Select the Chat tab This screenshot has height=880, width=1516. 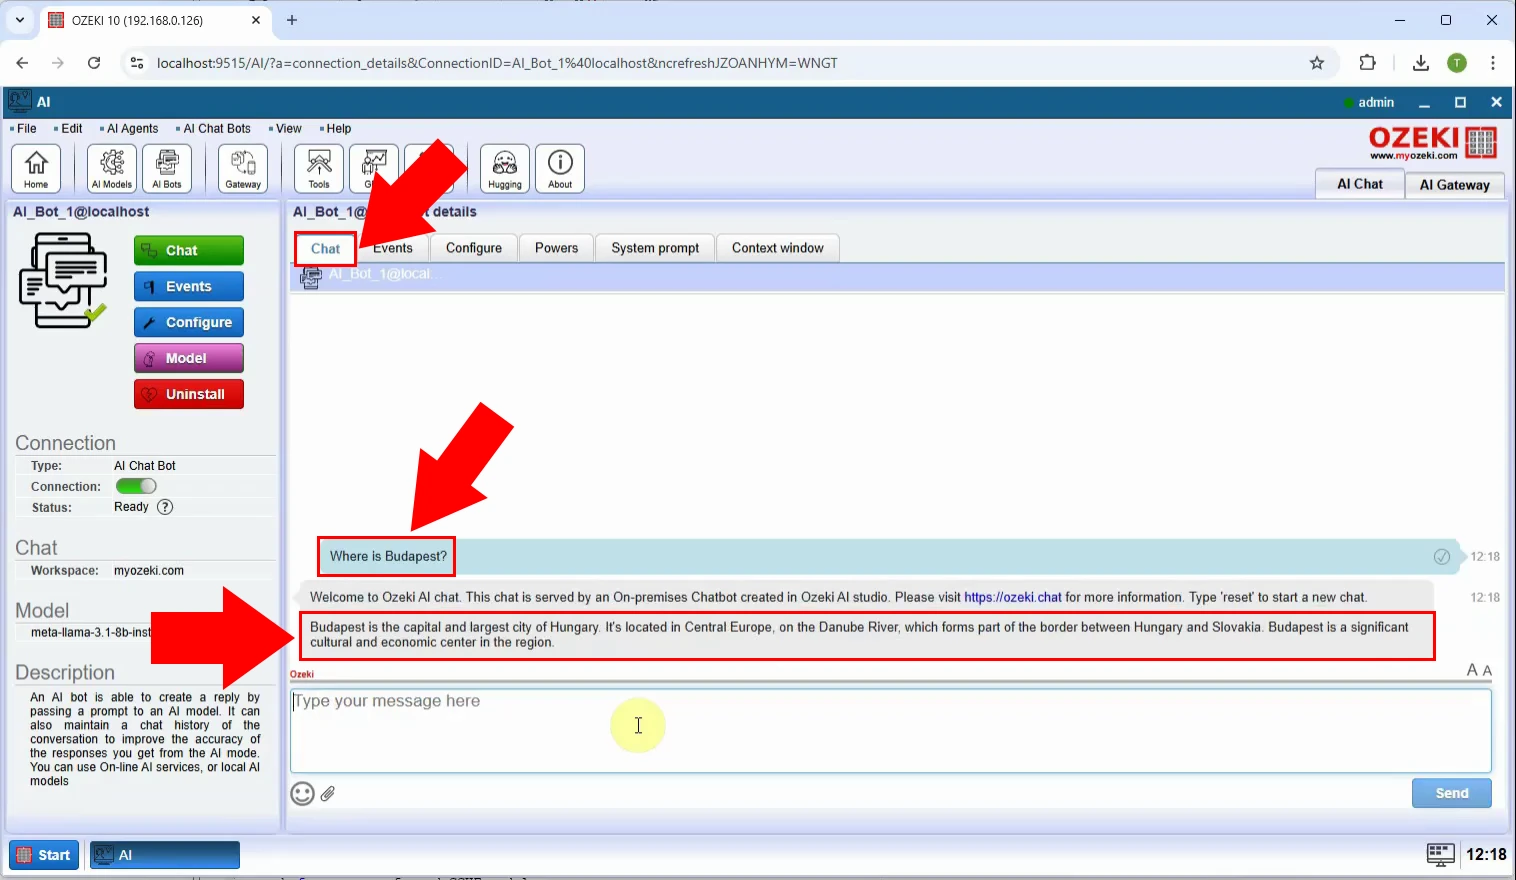pos(326,249)
